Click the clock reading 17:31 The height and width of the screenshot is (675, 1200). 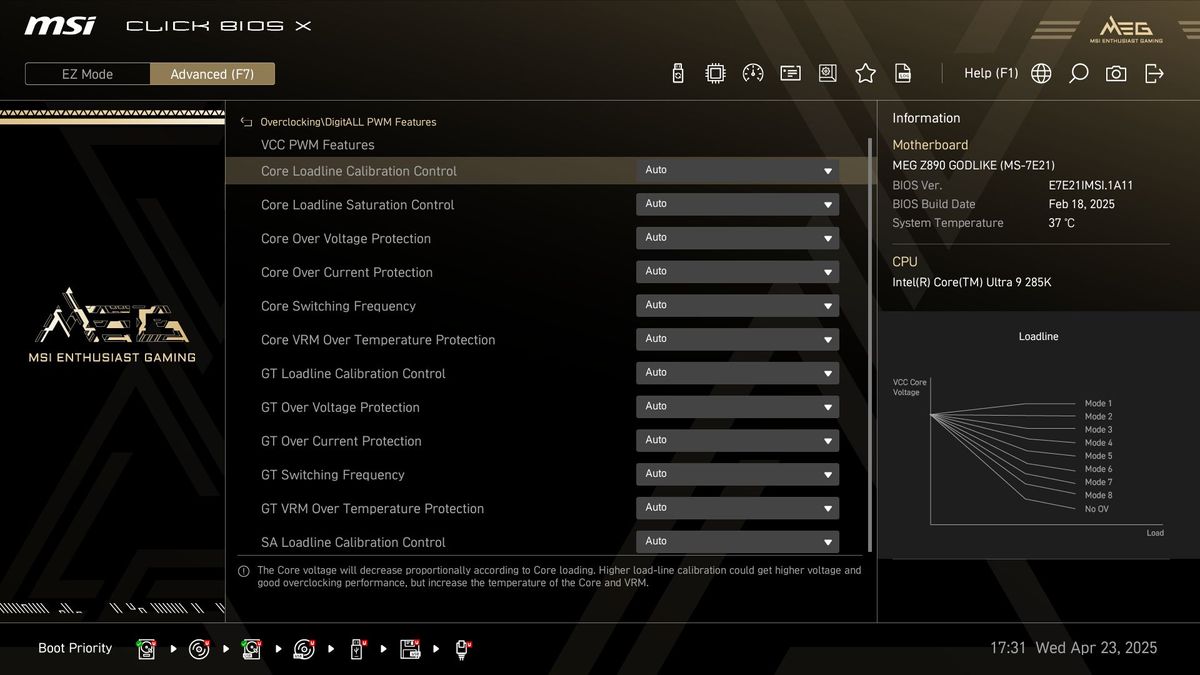(x=1008, y=648)
